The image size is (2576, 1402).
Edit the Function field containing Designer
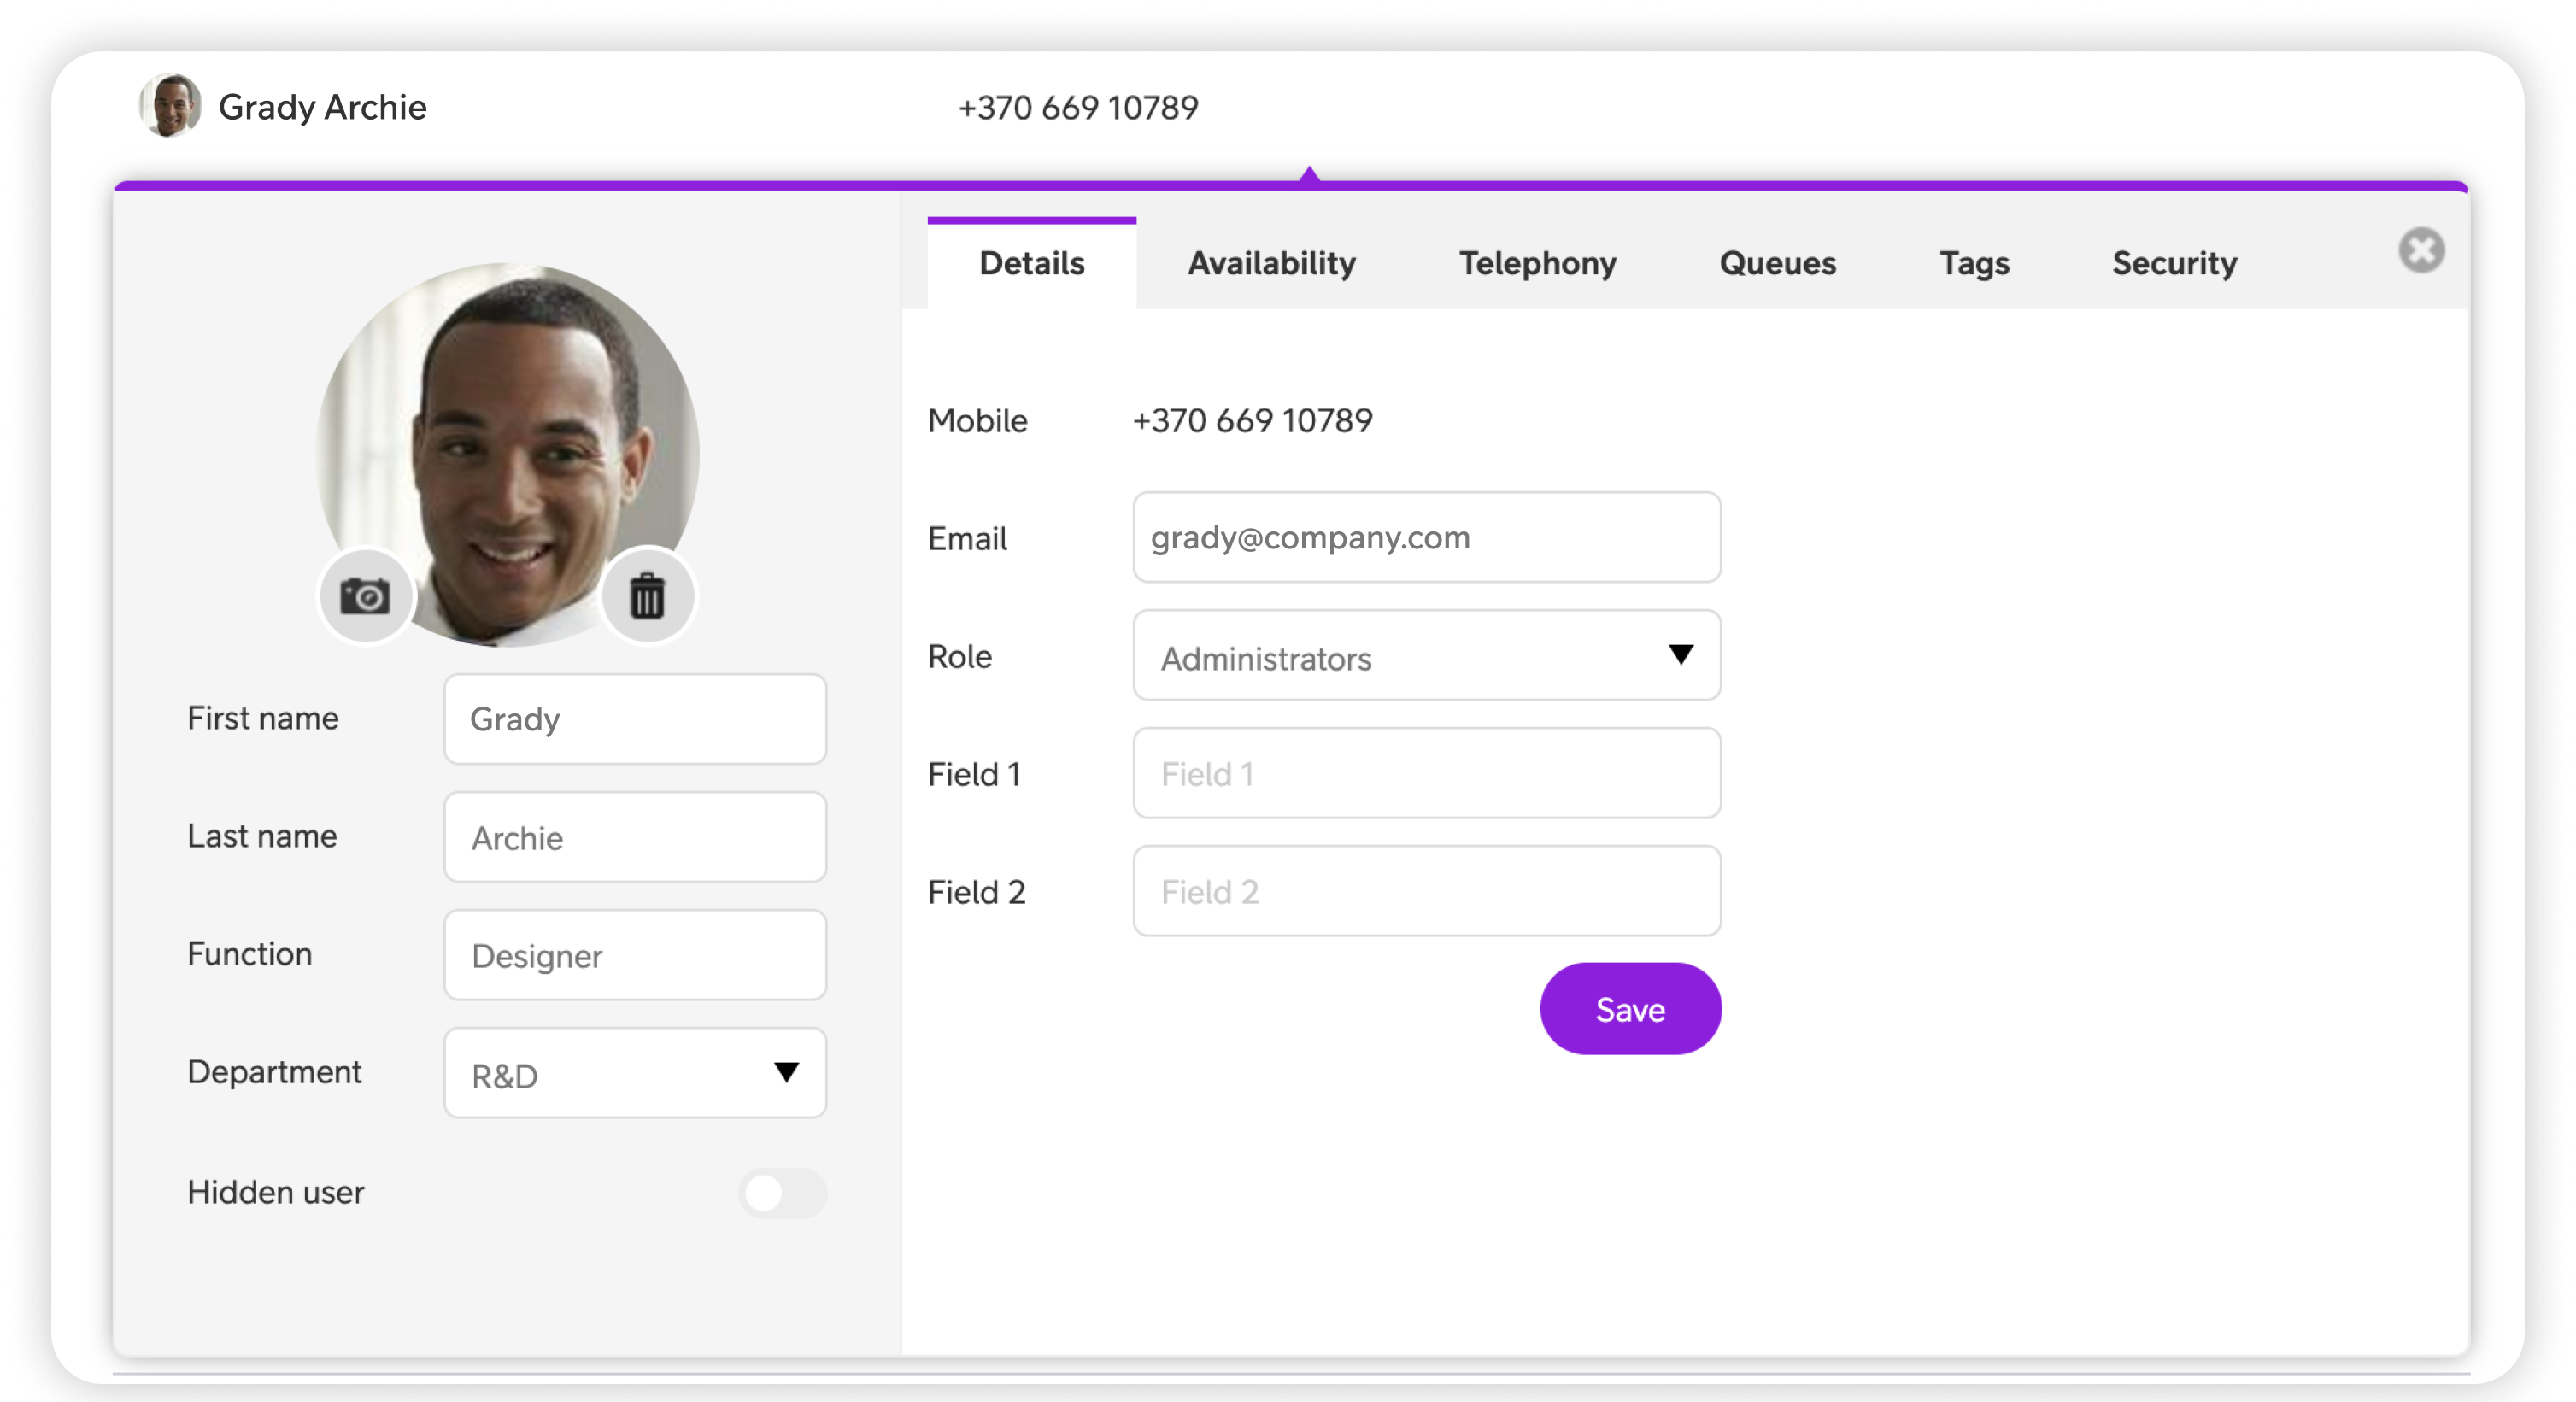pyautogui.click(x=635, y=955)
